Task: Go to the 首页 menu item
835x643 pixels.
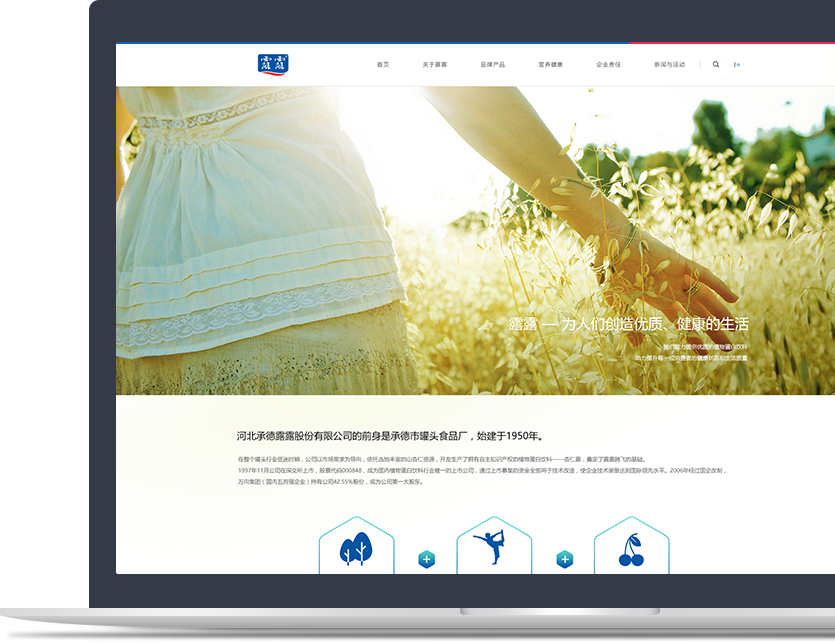Action: pos(383,65)
